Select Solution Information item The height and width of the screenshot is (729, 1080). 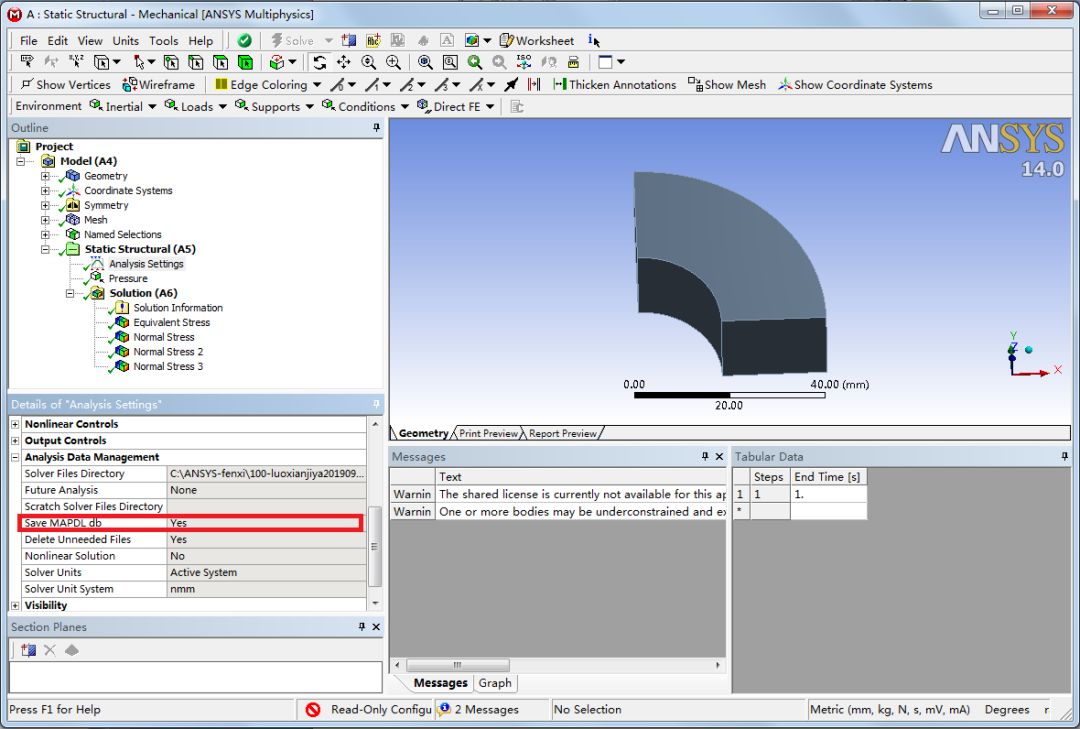(178, 308)
